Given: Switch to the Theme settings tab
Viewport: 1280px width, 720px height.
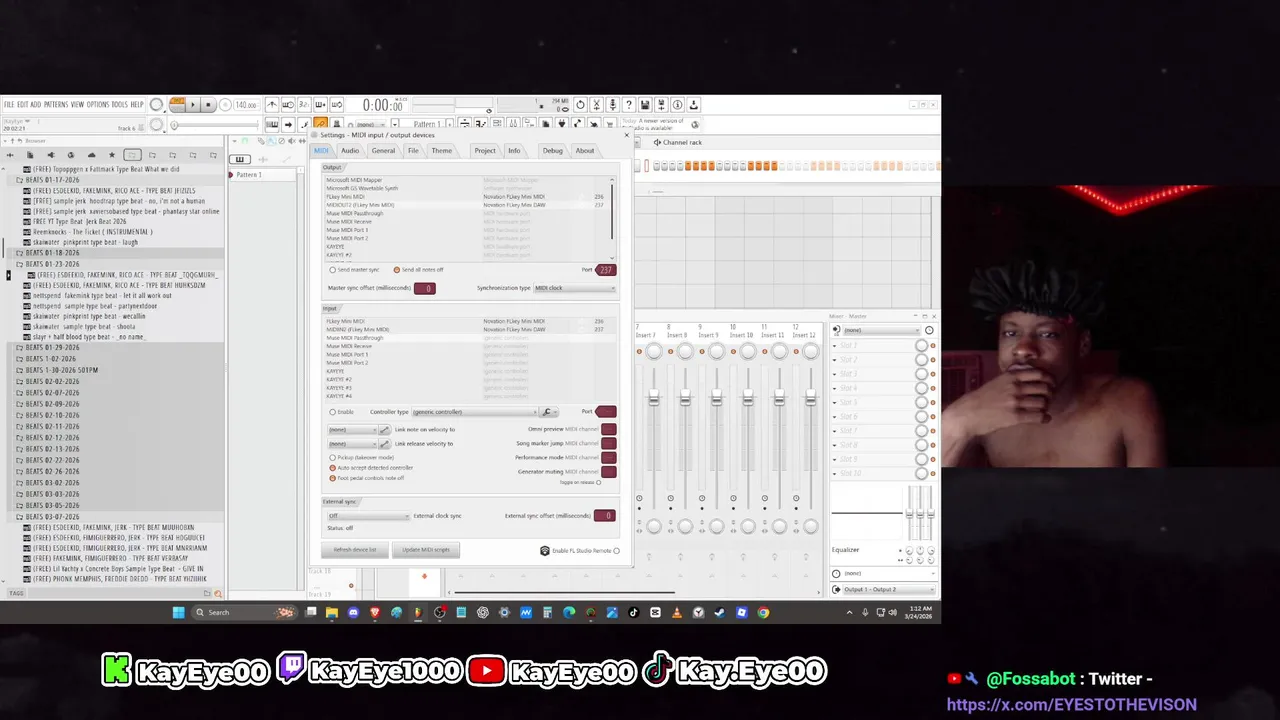Looking at the screenshot, I should click(x=441, y=151).
